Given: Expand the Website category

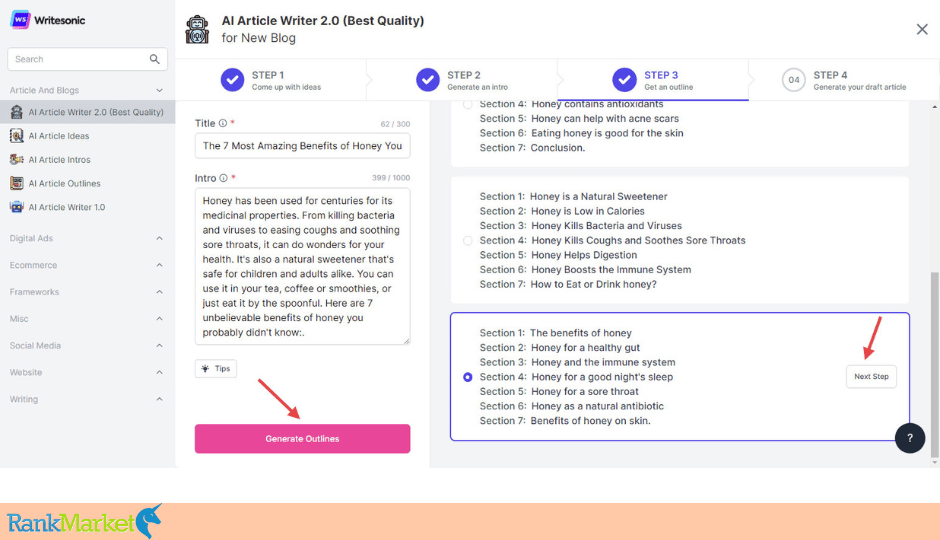Looking at the screenshot, I should [x=159, y=372].
